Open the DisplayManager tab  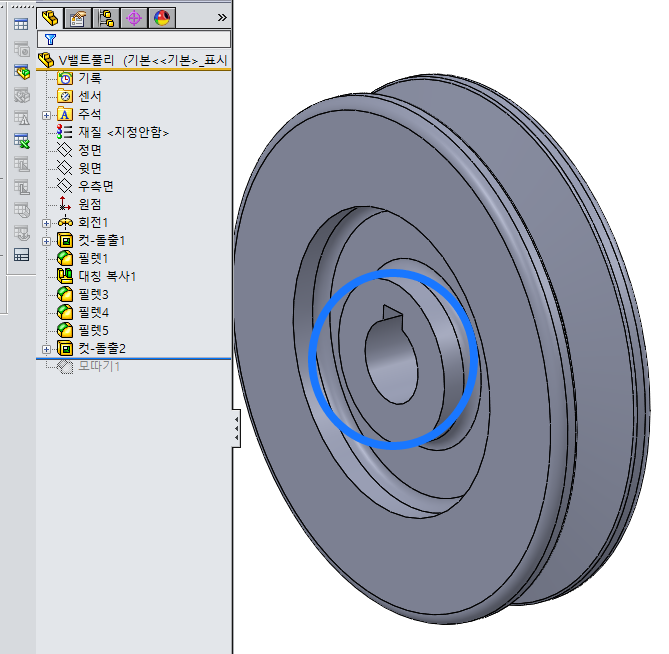coord(162,18)
